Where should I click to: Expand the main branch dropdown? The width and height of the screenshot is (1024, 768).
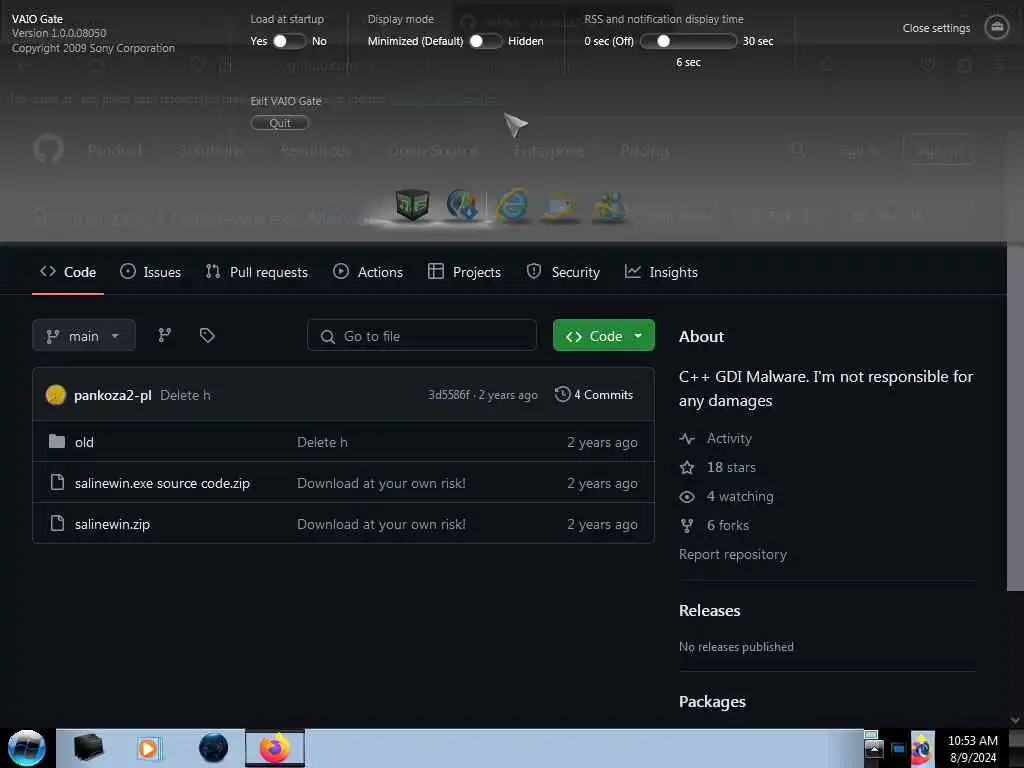coord(84,336)
